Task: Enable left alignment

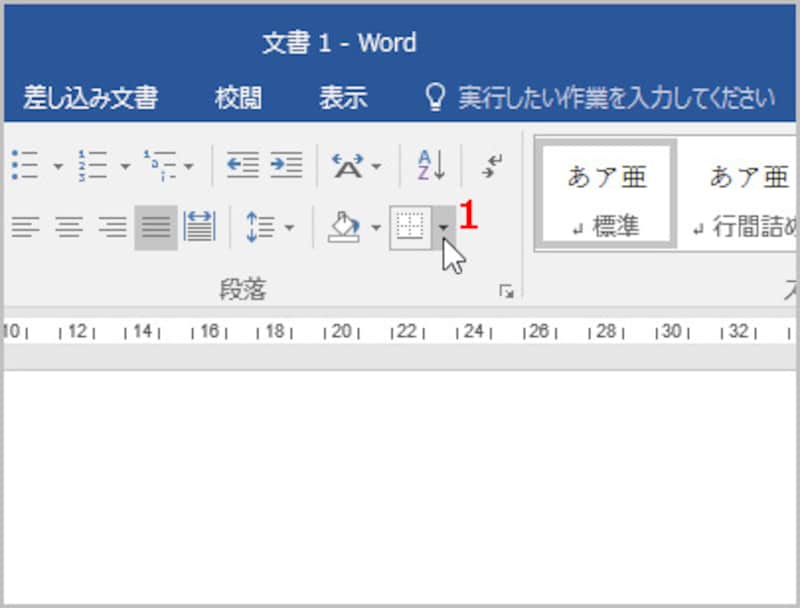Action: pos(22,226)
